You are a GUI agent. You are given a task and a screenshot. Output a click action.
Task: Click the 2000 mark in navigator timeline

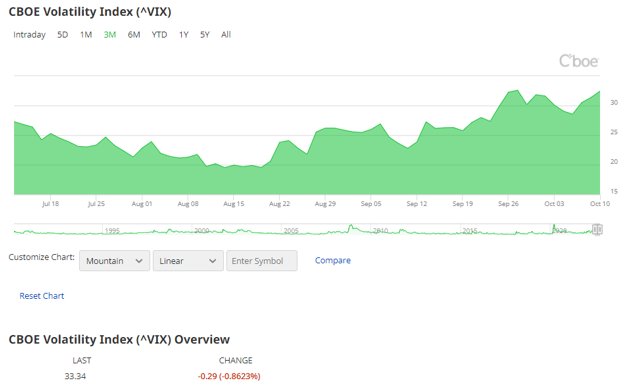coord(202,231)
